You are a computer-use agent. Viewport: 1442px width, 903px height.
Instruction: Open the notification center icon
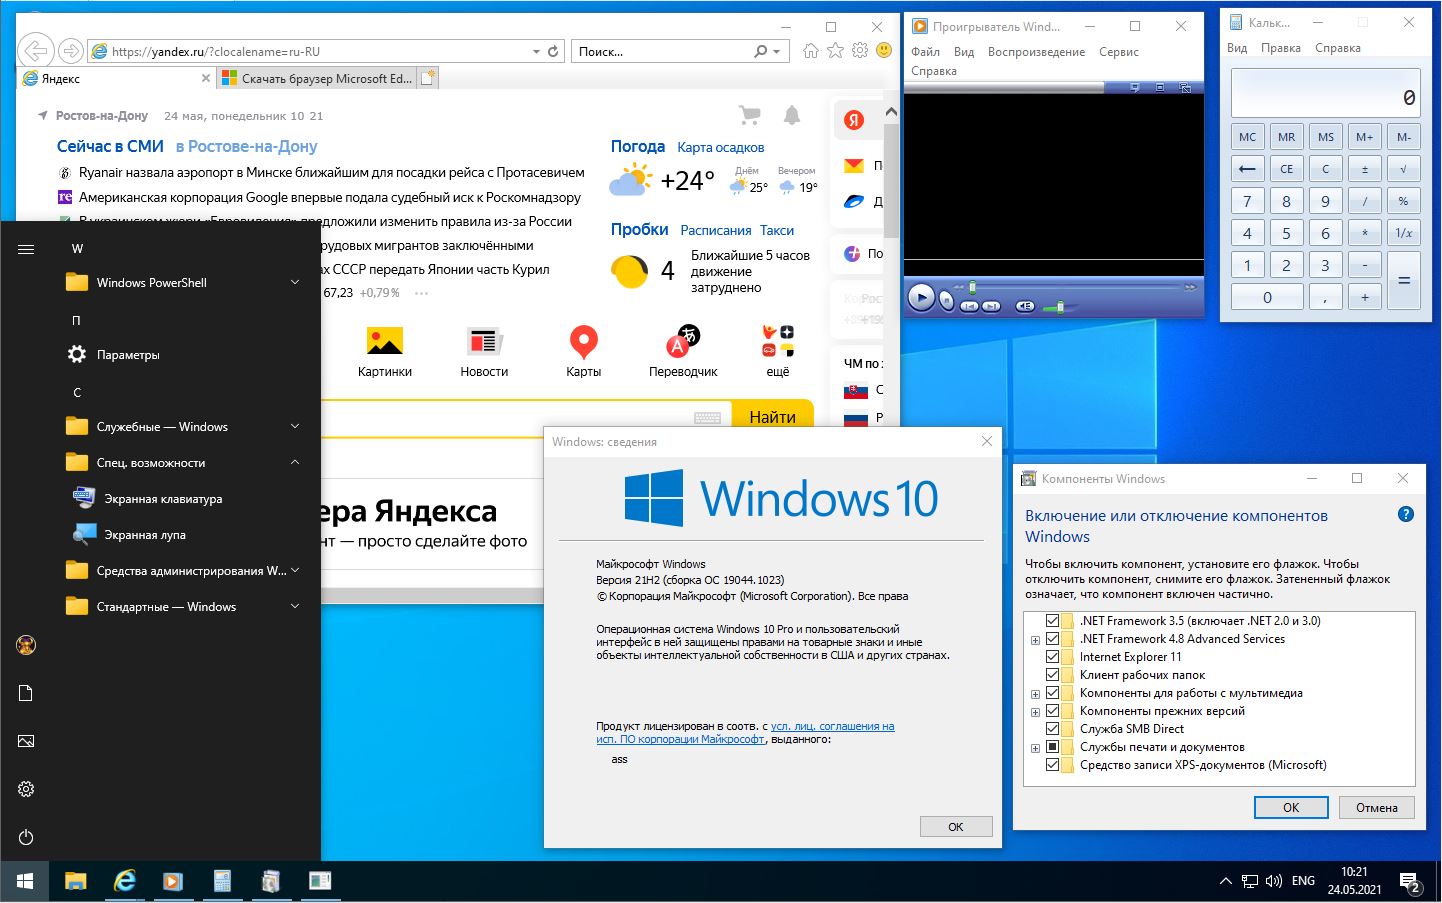point(1410,882)
